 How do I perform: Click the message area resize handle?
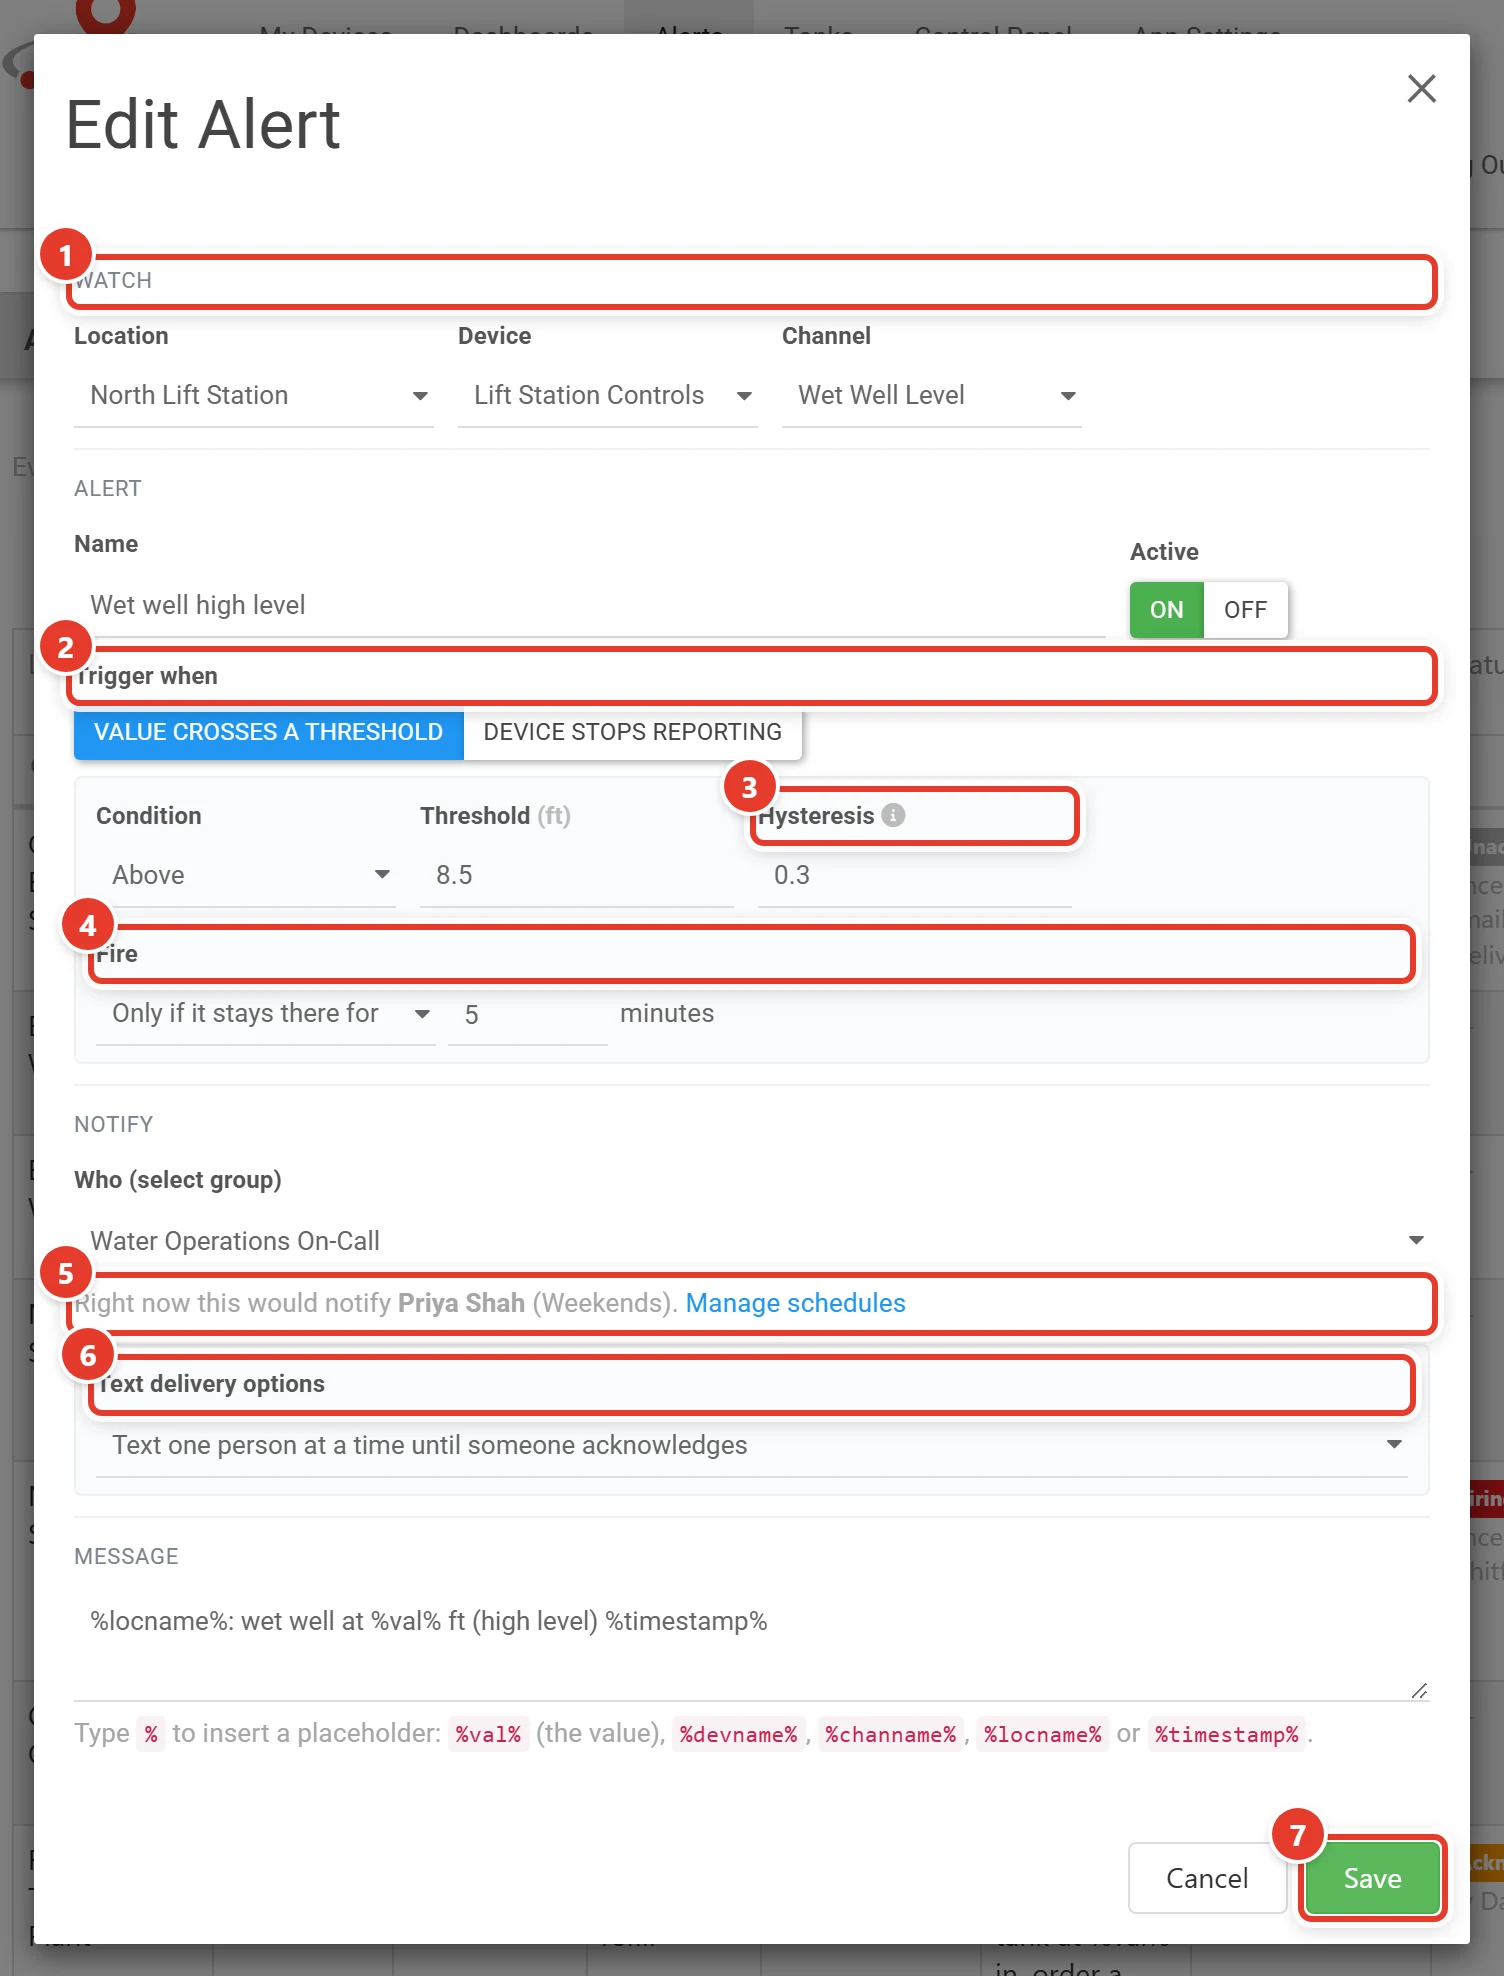tap(1419, 1690)
